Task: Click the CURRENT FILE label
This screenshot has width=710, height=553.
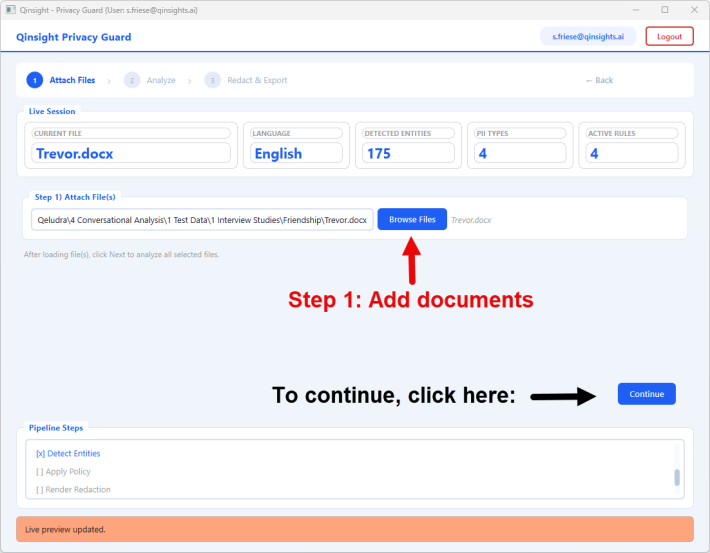Action: tap(58, 134)
